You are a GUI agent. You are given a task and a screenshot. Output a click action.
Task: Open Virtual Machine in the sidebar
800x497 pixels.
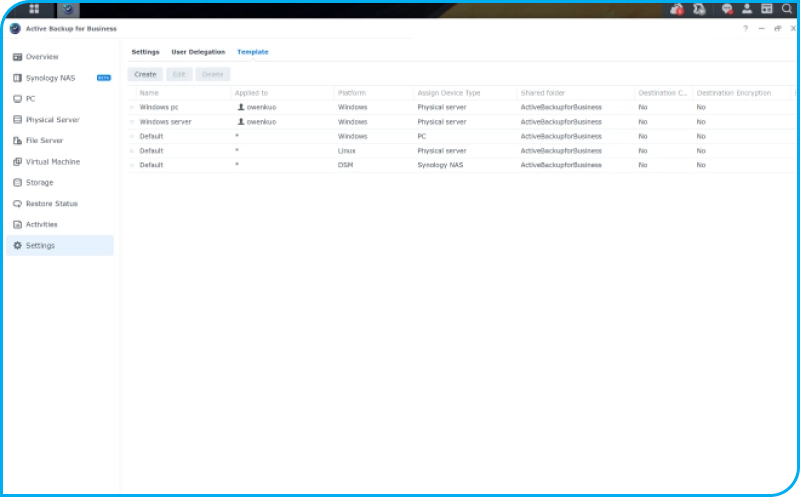tap(60, 161)
